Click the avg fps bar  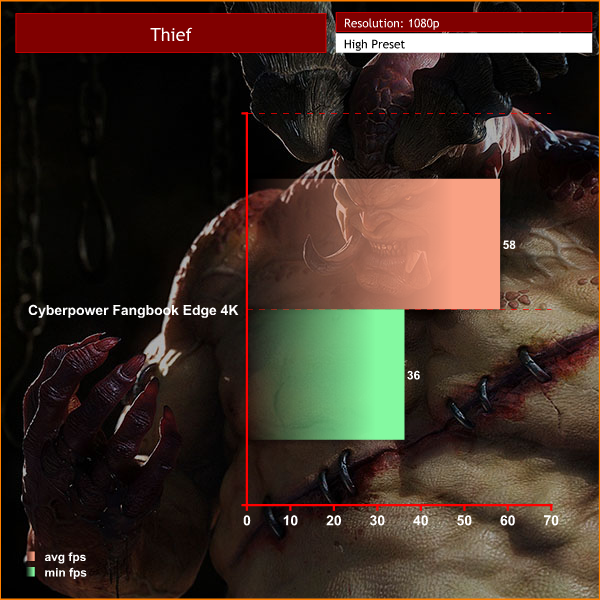pyautogui.click(x=374, y=244)
